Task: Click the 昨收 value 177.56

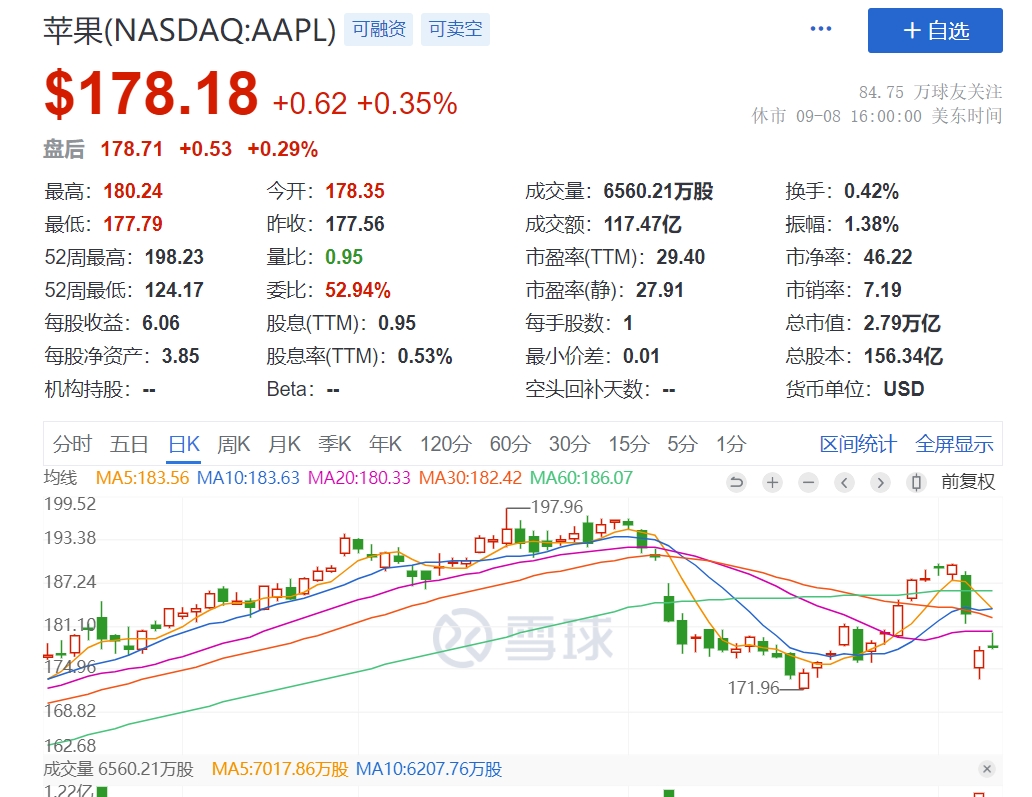Action: pos(355,224)
